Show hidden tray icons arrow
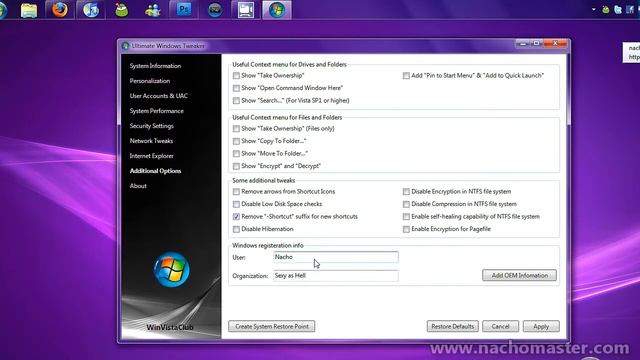The image size is (640, 360). tap(593, 9)
